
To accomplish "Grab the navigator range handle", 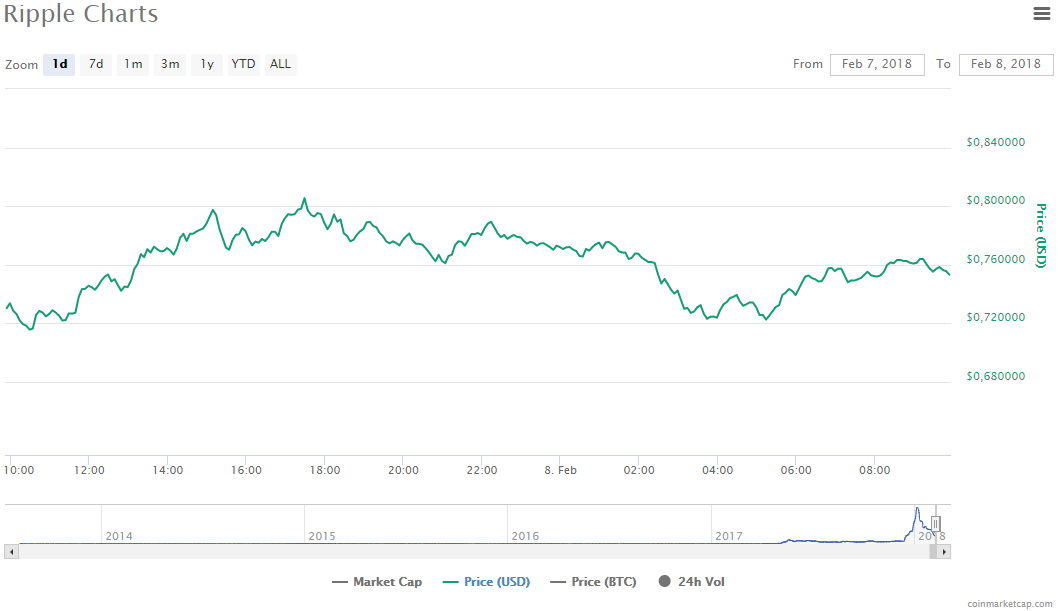I will [x=935, y=523].
